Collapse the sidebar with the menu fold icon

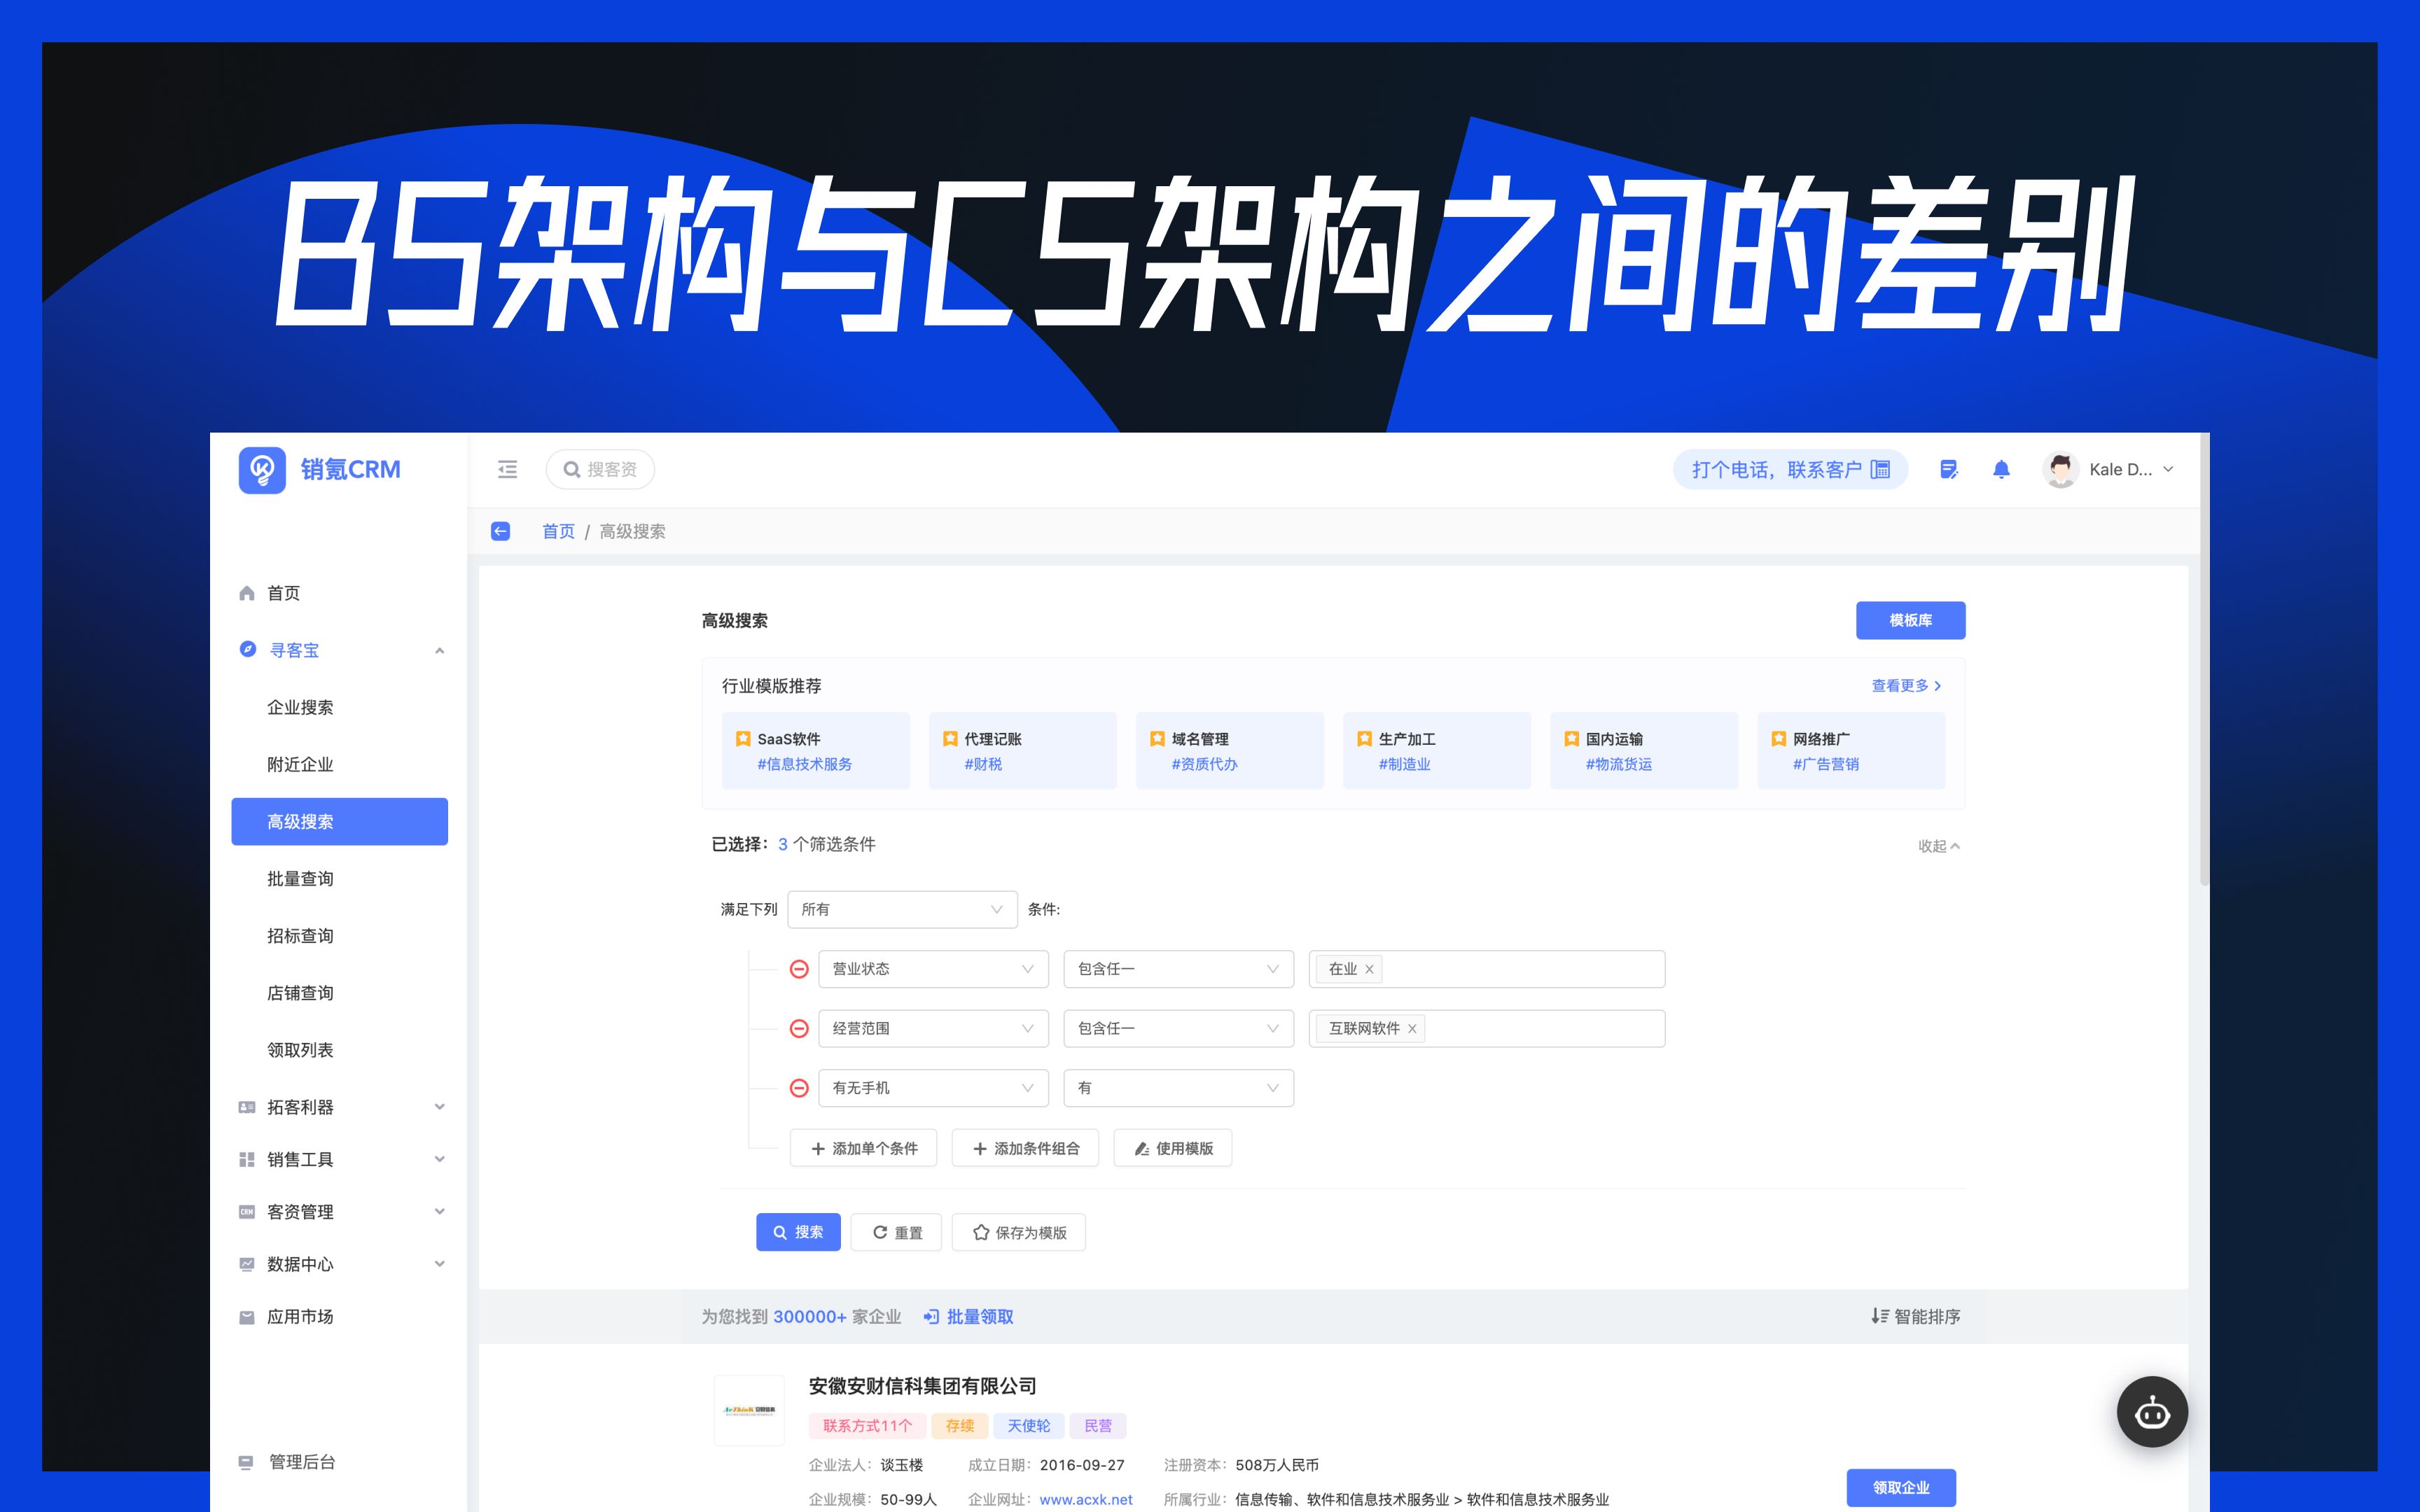pos(507,469)
